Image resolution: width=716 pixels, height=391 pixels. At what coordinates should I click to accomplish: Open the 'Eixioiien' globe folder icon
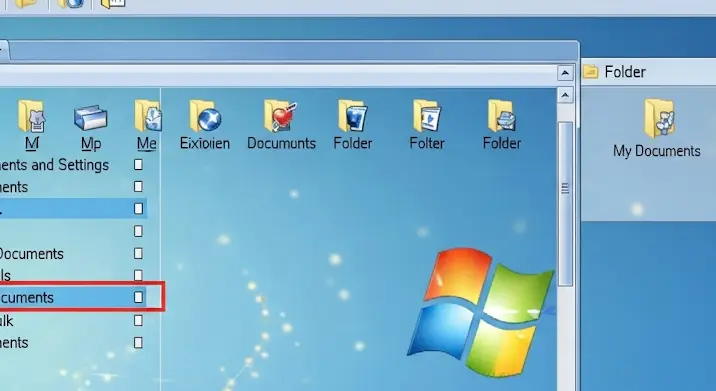coord(205,116)
